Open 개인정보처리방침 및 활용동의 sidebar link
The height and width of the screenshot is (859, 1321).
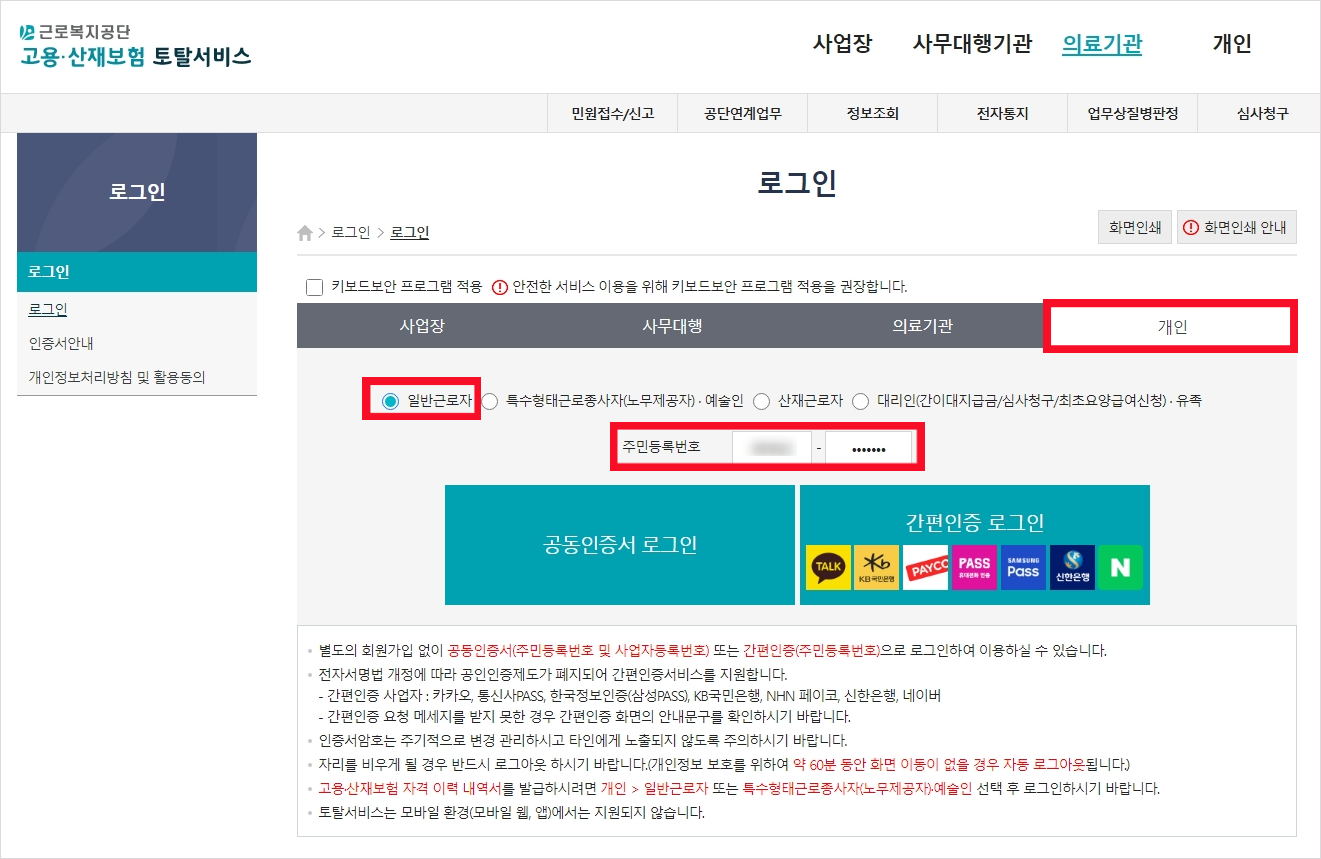tap(117, 377)
